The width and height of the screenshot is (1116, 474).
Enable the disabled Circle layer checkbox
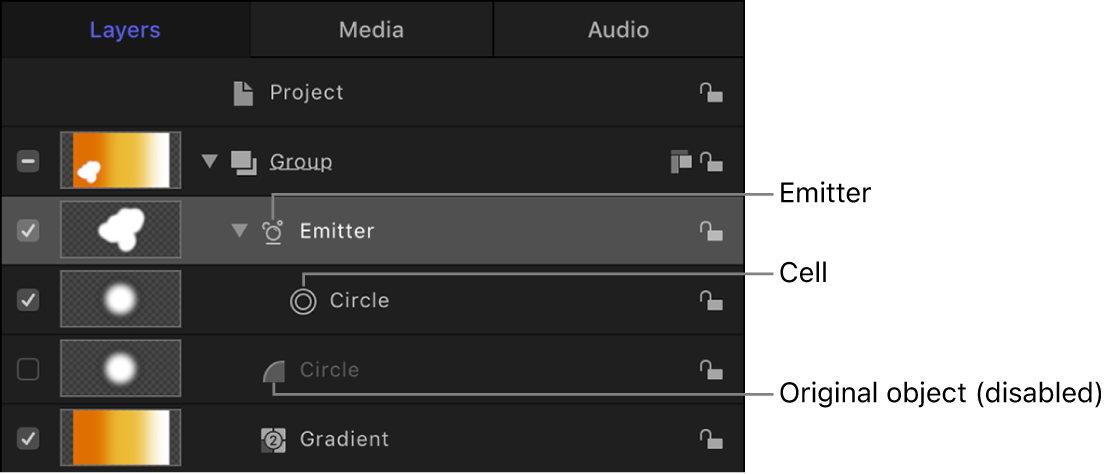click(29, 370)
